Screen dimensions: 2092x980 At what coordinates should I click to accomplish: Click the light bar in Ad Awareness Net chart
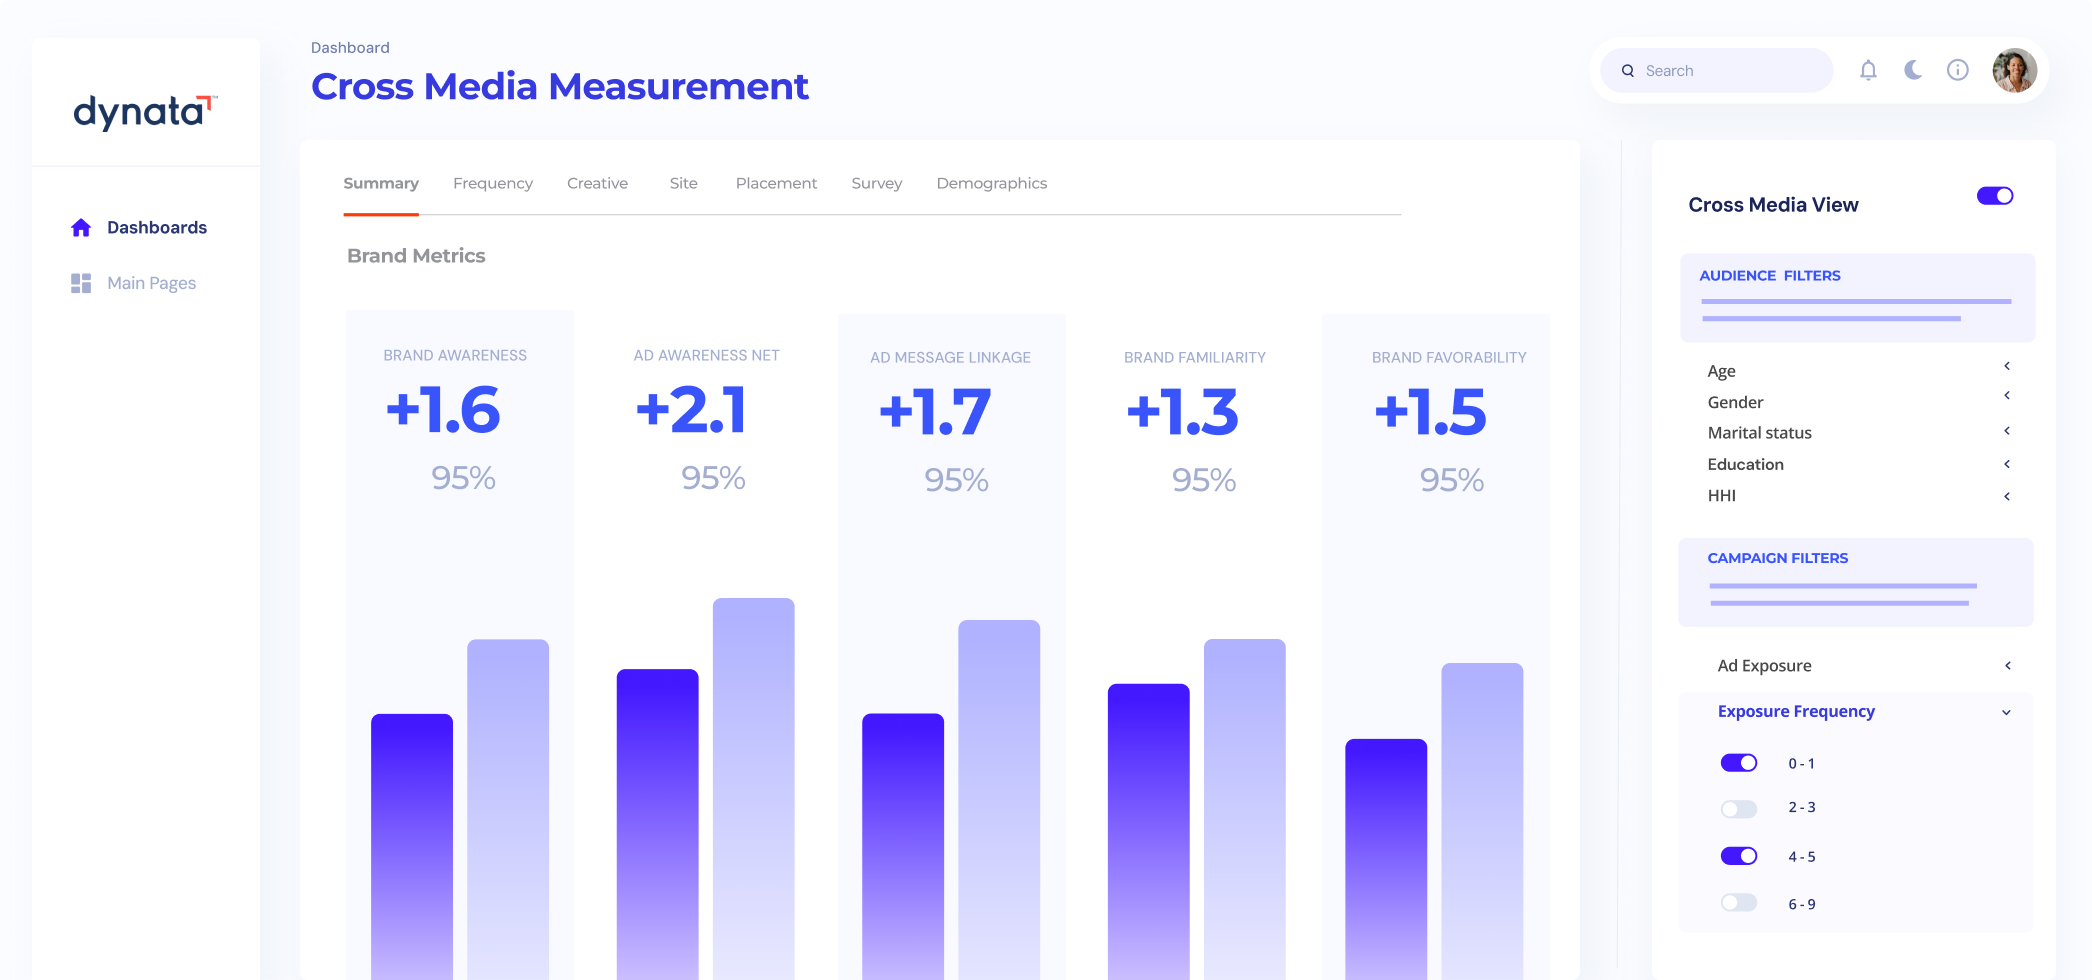pyautogui.click(x=754, y=788)
